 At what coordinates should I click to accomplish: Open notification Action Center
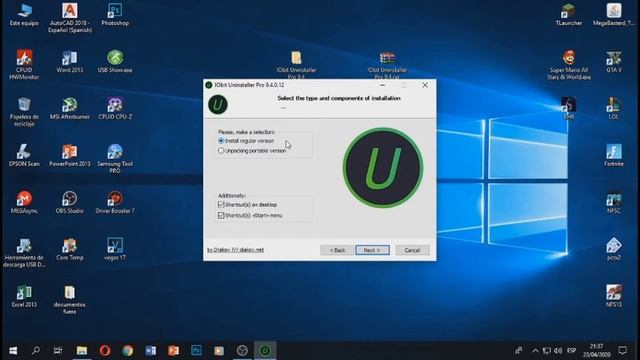coord(622,351)
